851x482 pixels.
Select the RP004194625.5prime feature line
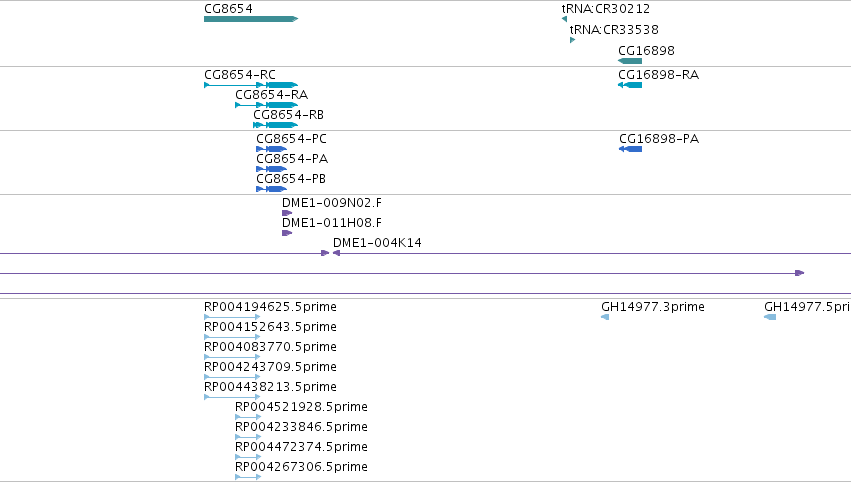coord(232,317)
